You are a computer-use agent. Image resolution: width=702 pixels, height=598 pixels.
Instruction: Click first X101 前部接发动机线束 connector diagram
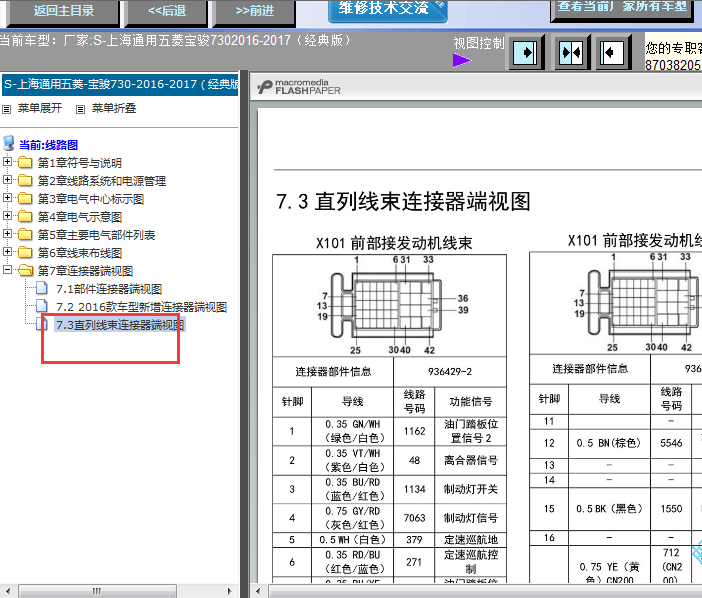[x=390, y=305]
